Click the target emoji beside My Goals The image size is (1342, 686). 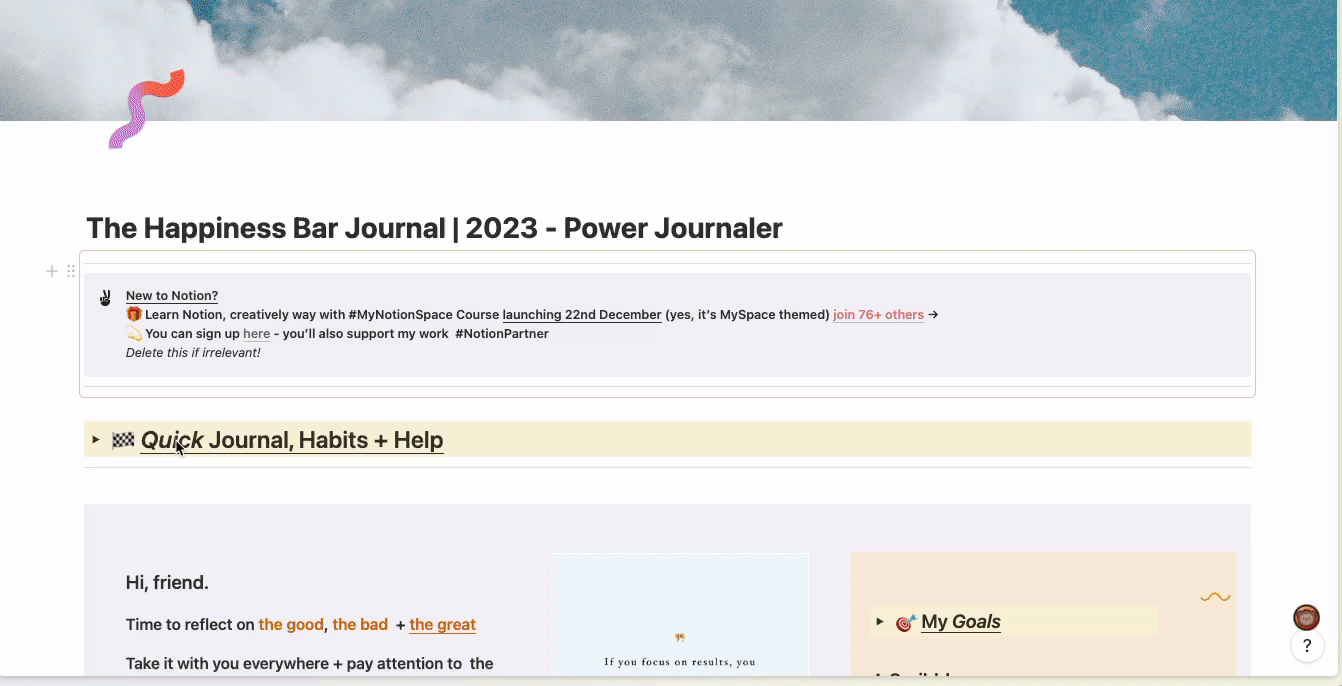coord(905,622)
